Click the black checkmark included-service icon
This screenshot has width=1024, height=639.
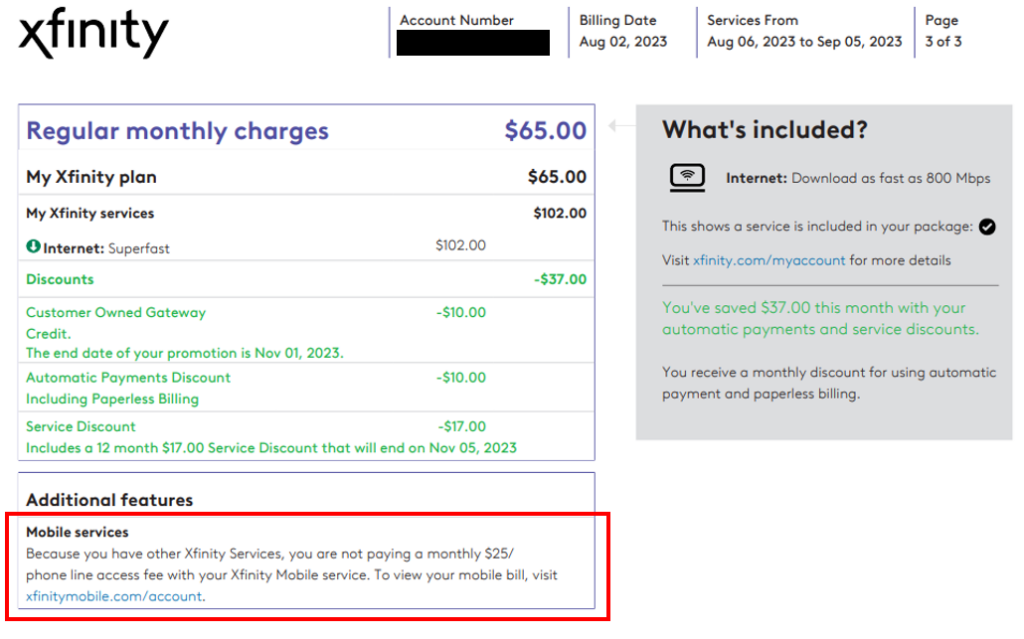click(x=987, y=227)
